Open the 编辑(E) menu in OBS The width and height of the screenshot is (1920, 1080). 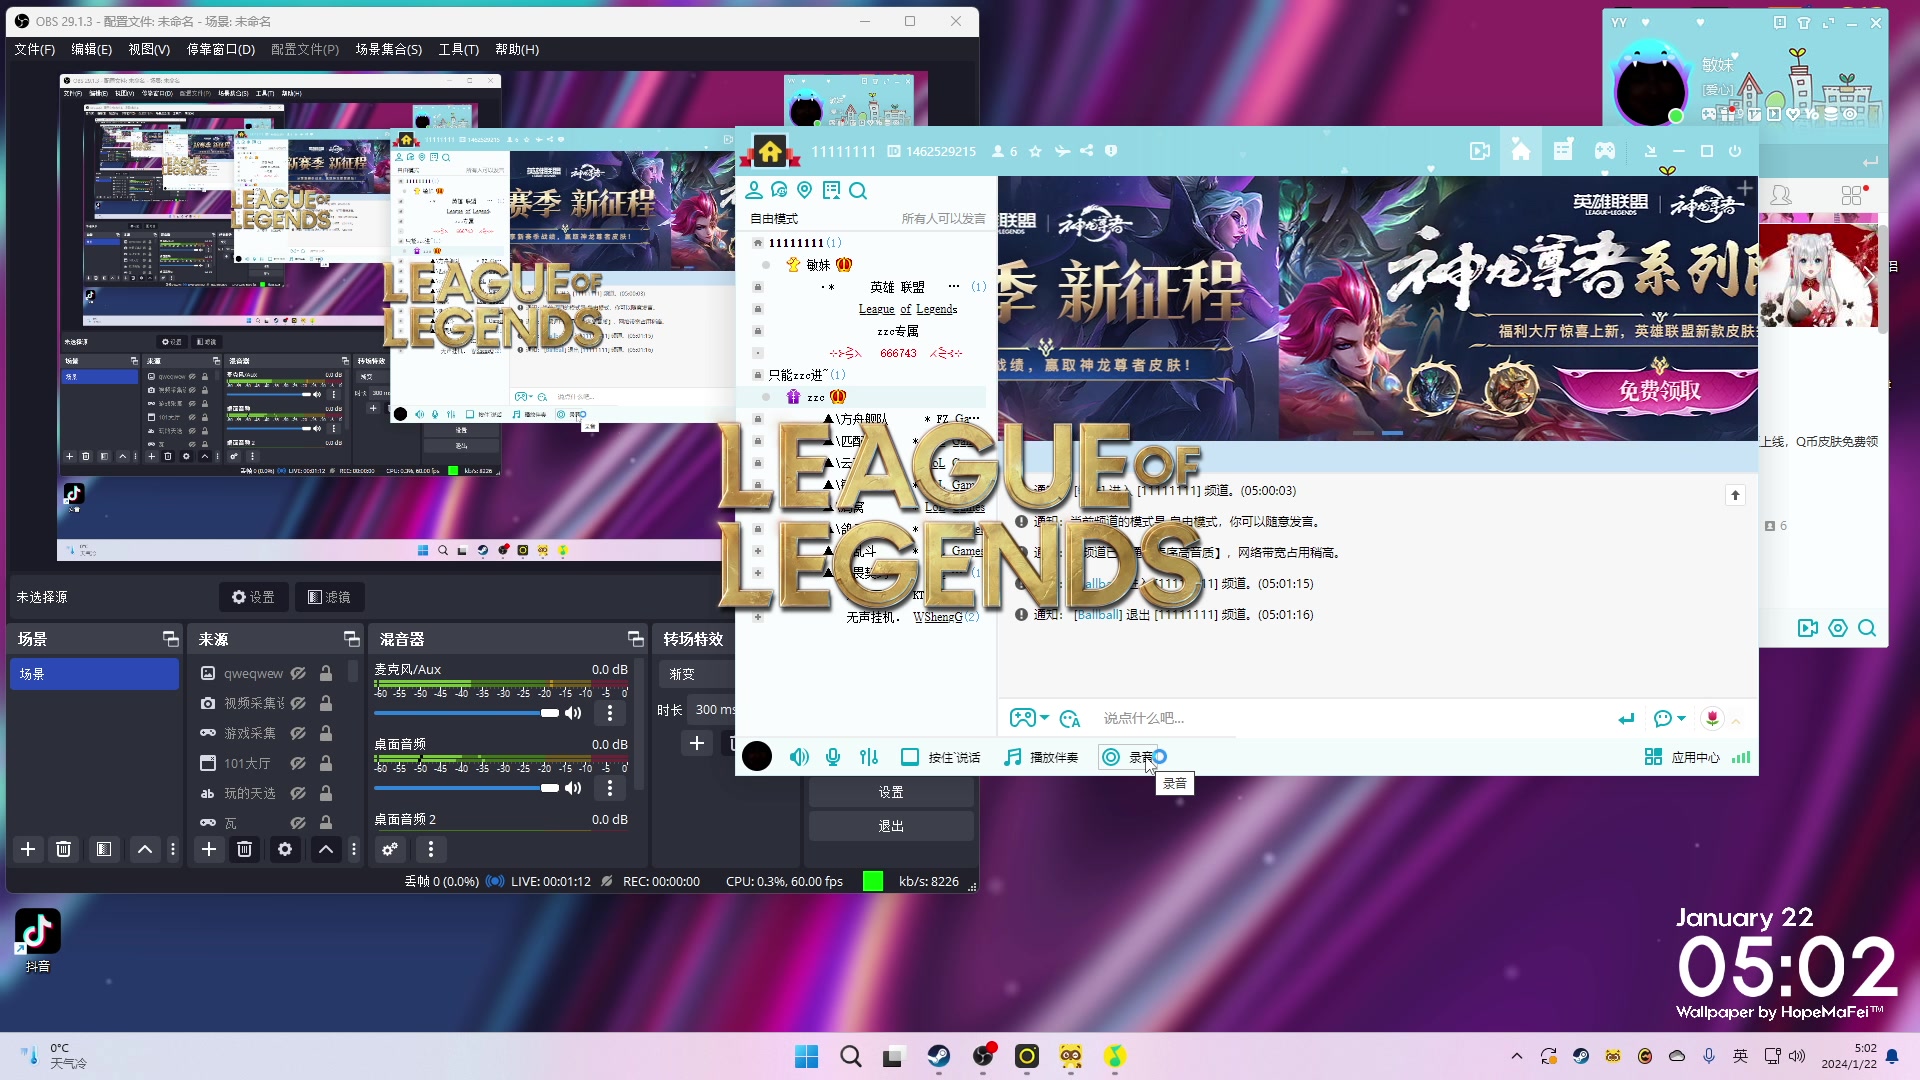(x=91, y=49)
